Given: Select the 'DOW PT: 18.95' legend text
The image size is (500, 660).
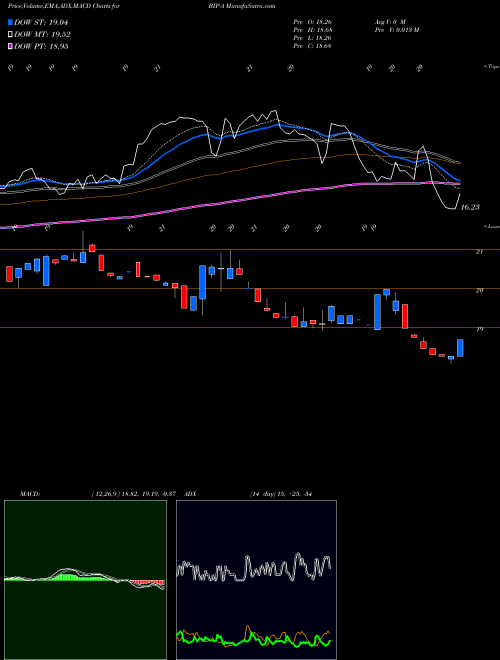Looking at the screenshot, I should (41, 46).
